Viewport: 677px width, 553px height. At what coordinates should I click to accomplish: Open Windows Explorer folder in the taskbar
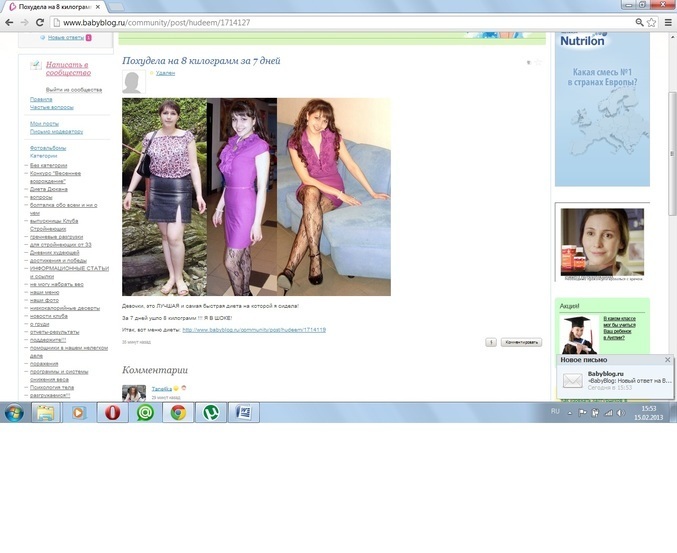45,411
